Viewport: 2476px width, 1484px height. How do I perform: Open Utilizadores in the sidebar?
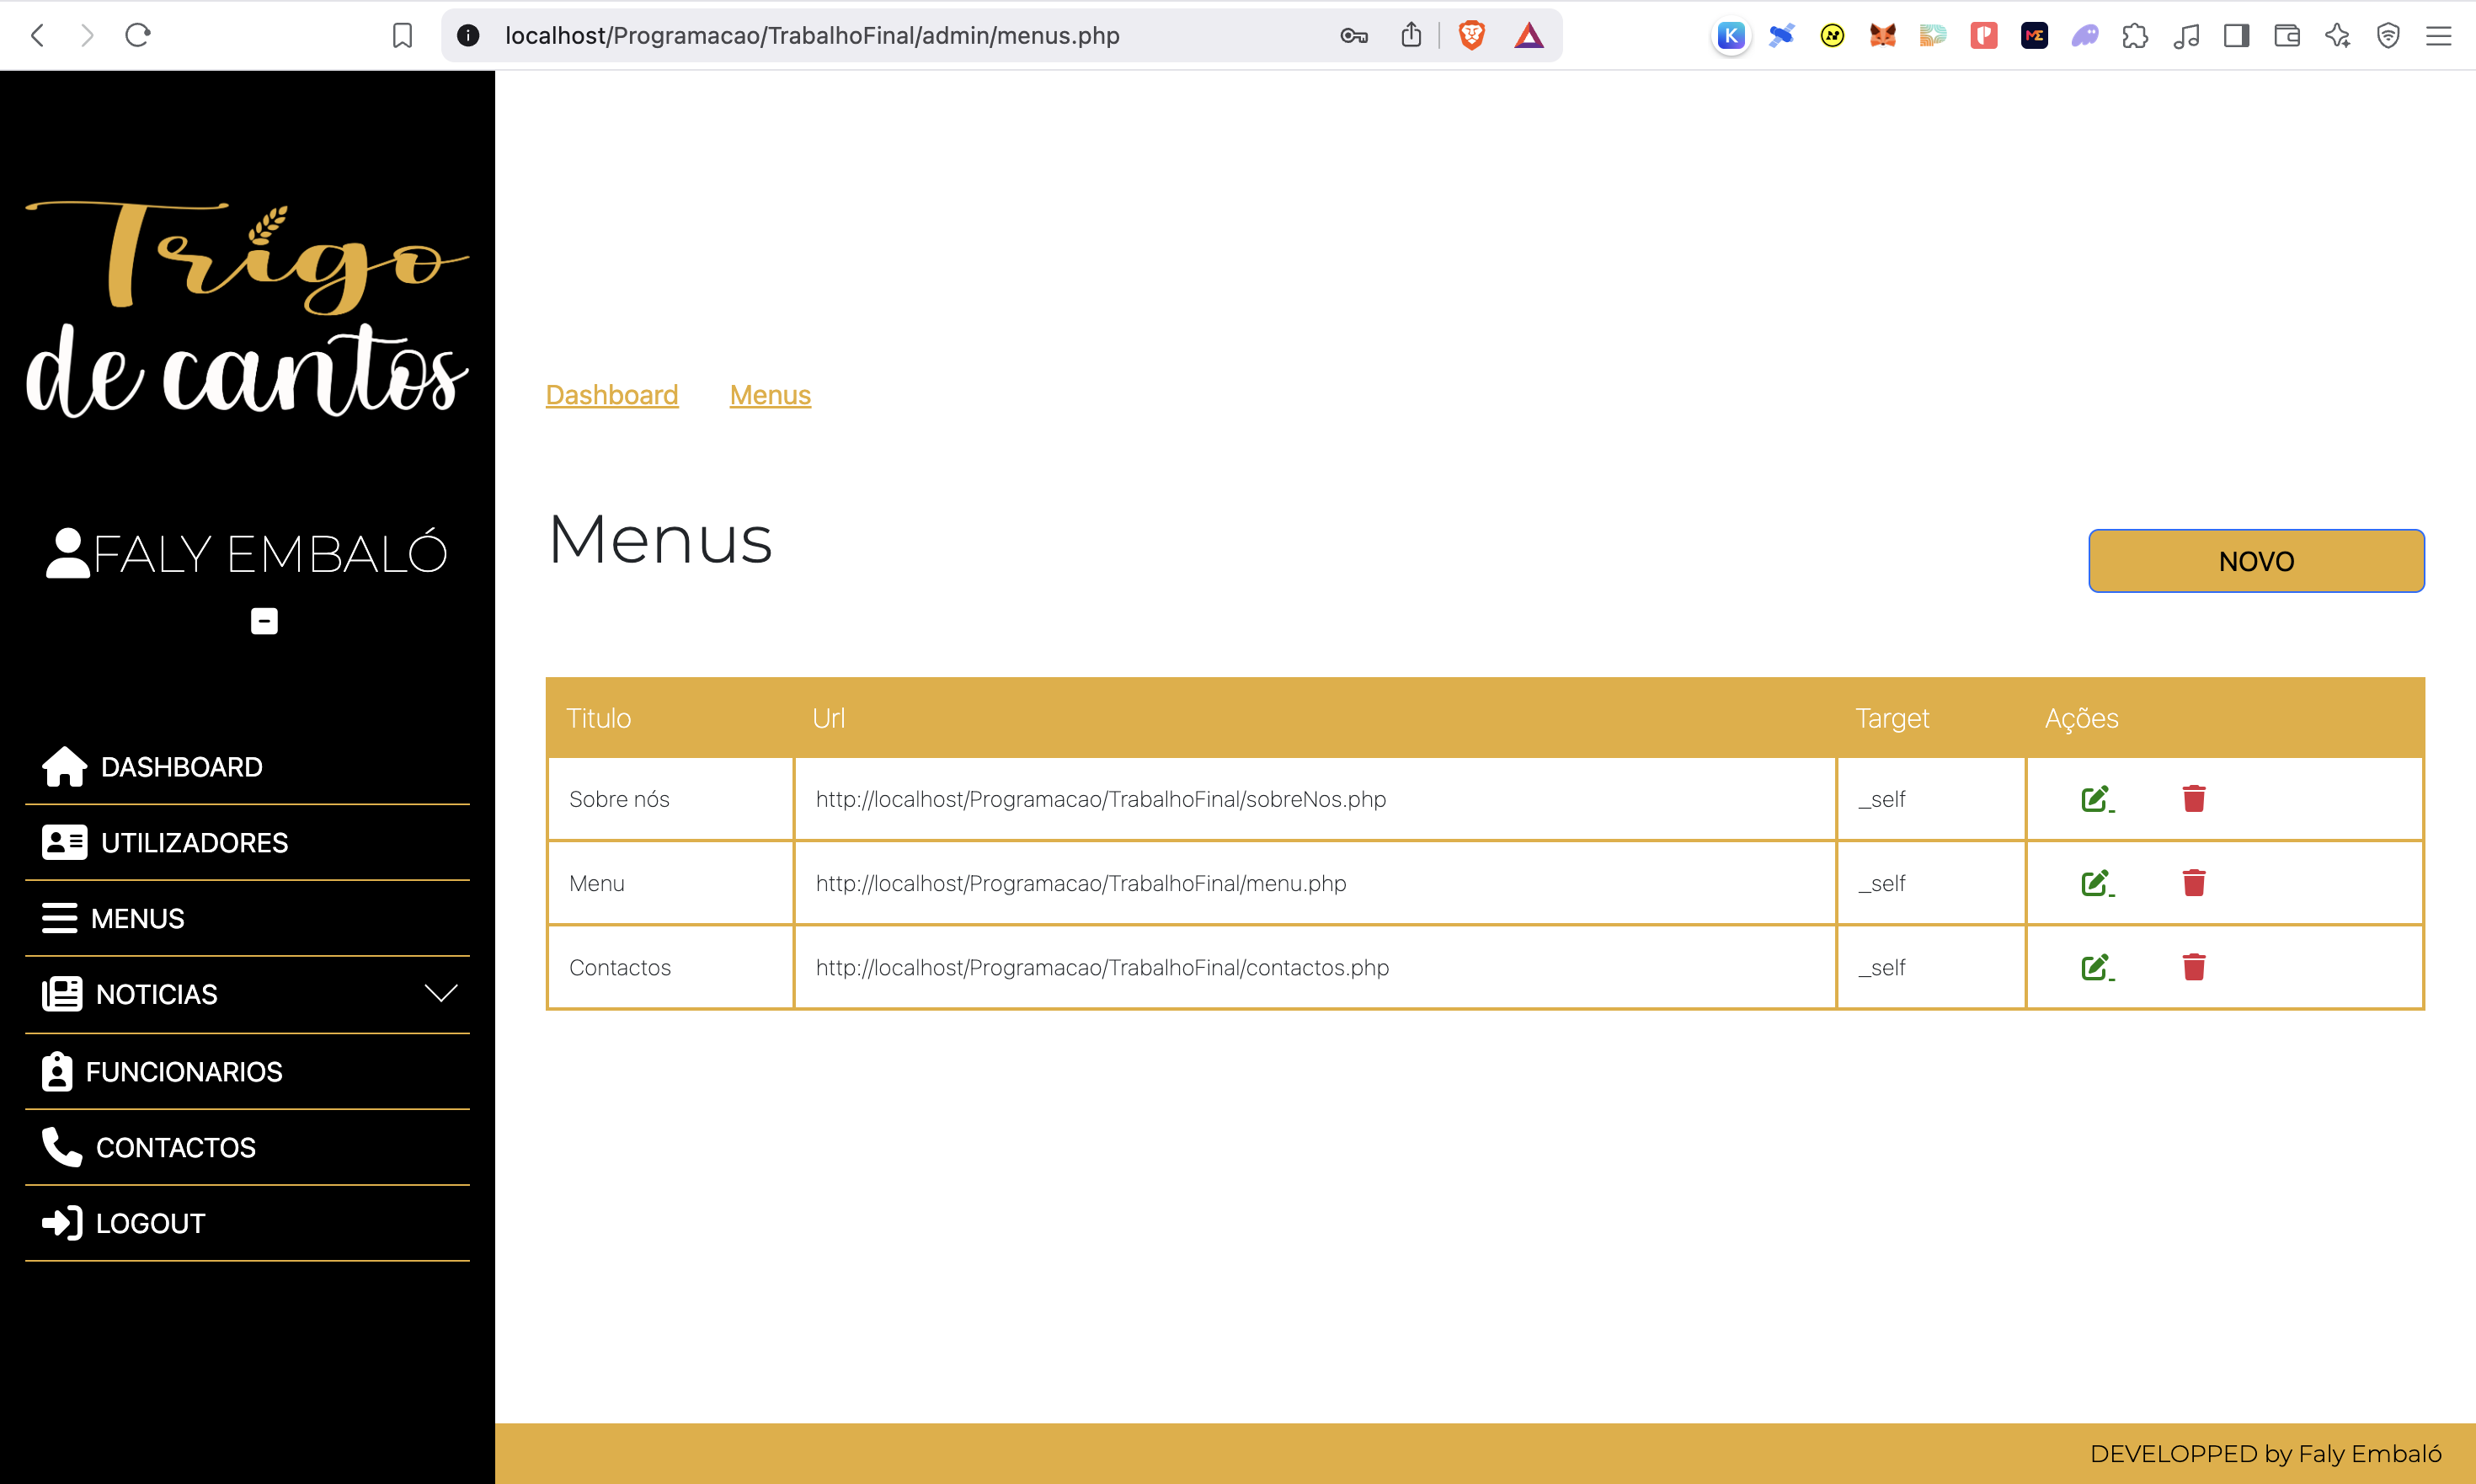[x=193, y=843]
